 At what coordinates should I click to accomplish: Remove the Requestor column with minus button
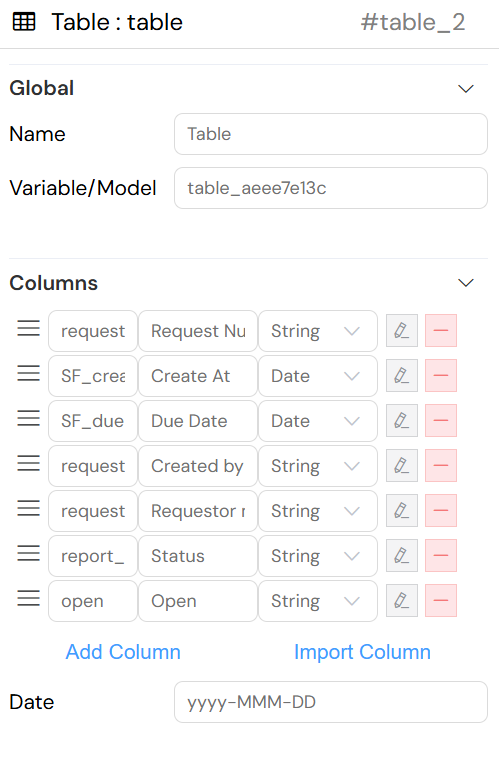[440, 510]
